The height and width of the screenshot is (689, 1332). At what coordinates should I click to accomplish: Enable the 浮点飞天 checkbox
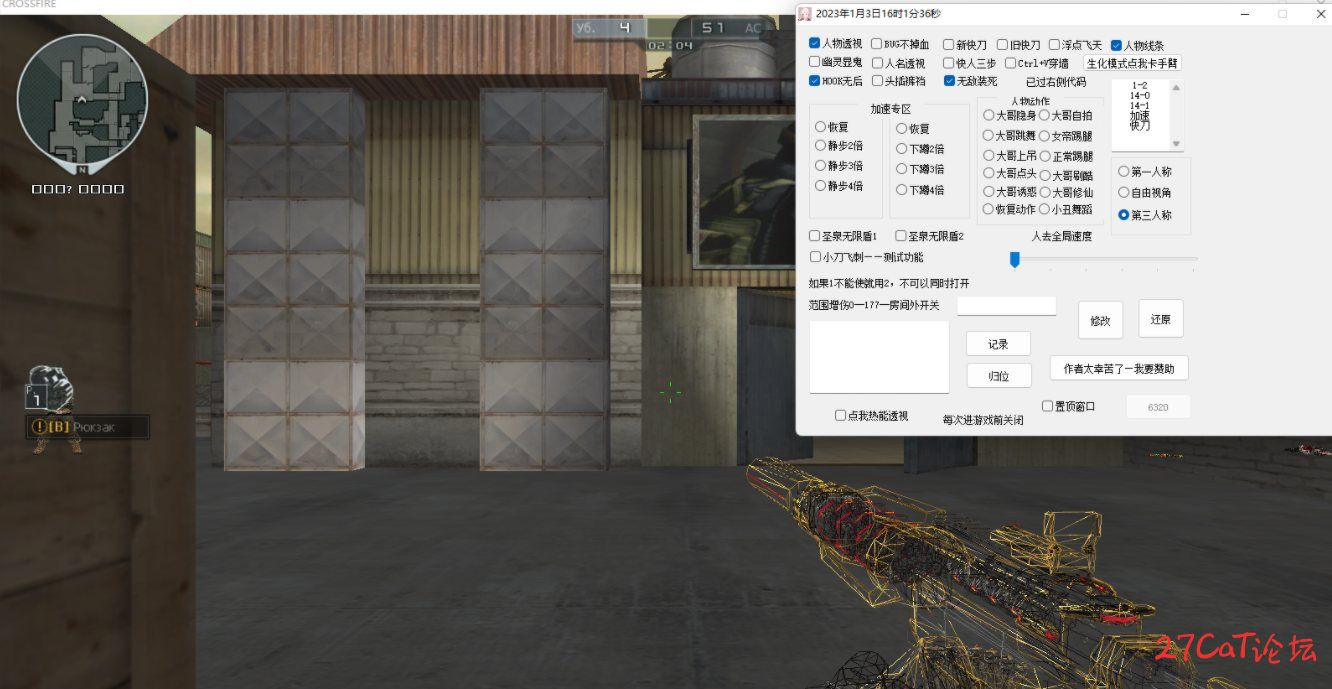click(x=1054, y=45)
